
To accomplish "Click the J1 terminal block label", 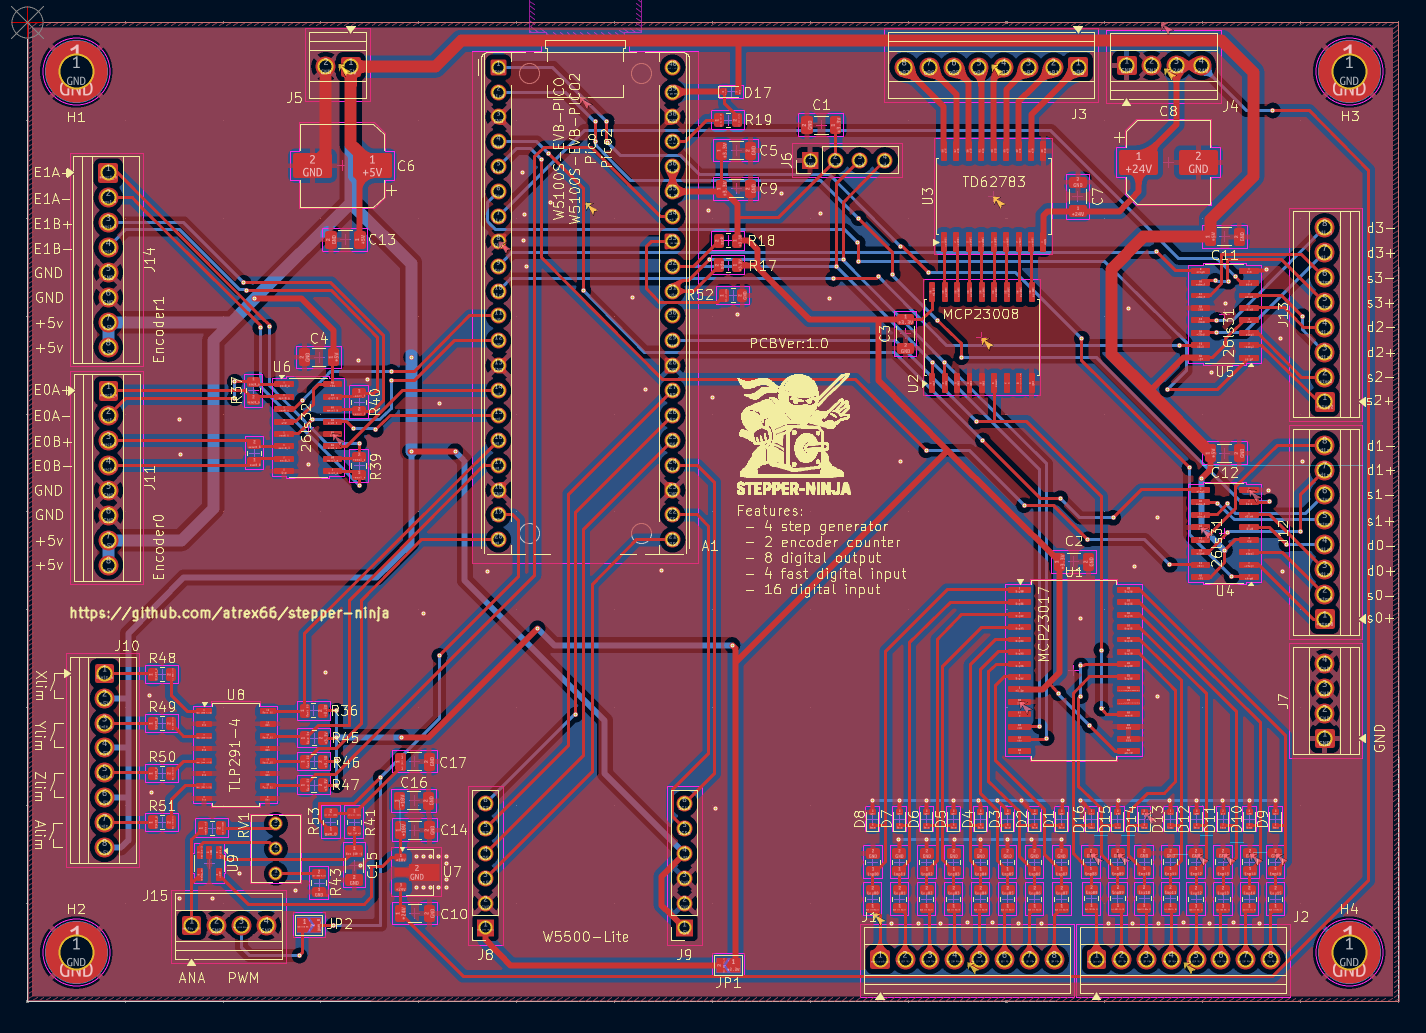I will (x=871, y=917).
